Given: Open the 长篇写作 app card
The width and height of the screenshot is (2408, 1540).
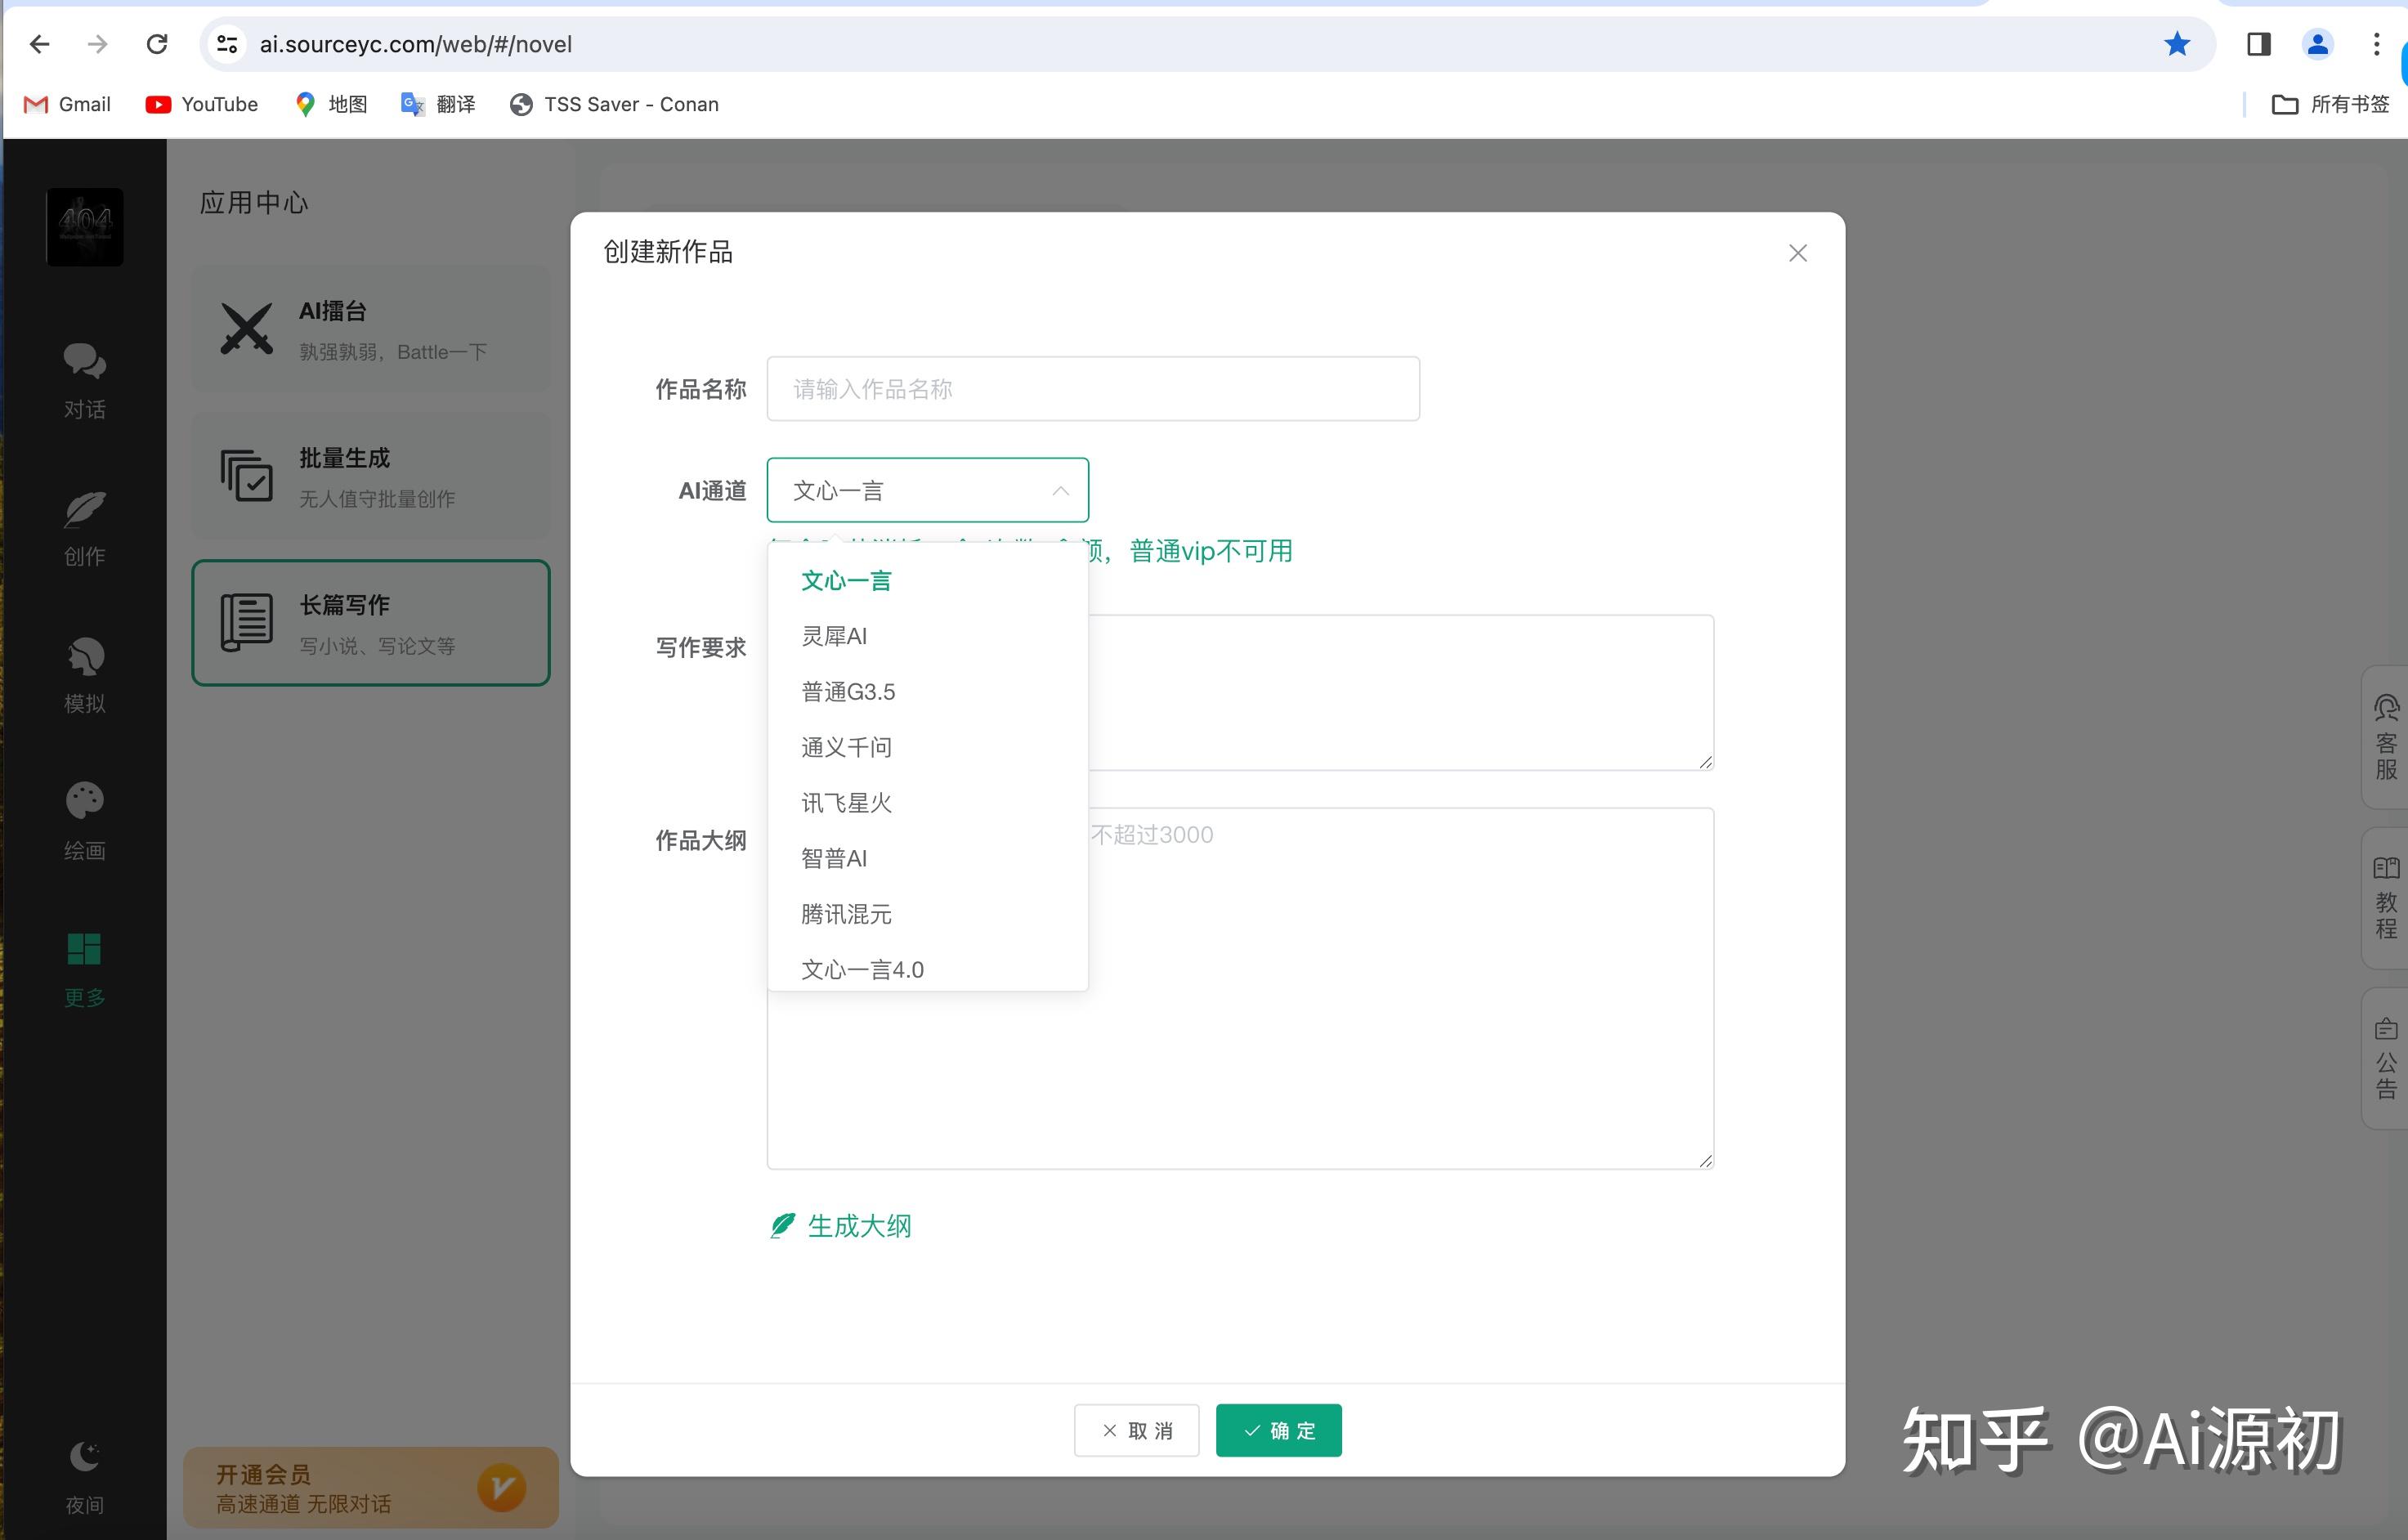Looking at the screenshot, I should coord(371,623).
